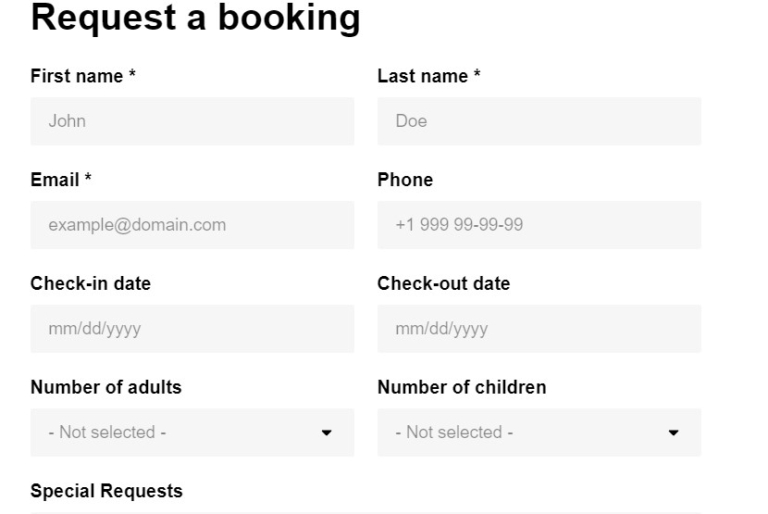This screenshot has height=514, width=768.
Task: Click the First name input field
Action: (x=192, y=121)
